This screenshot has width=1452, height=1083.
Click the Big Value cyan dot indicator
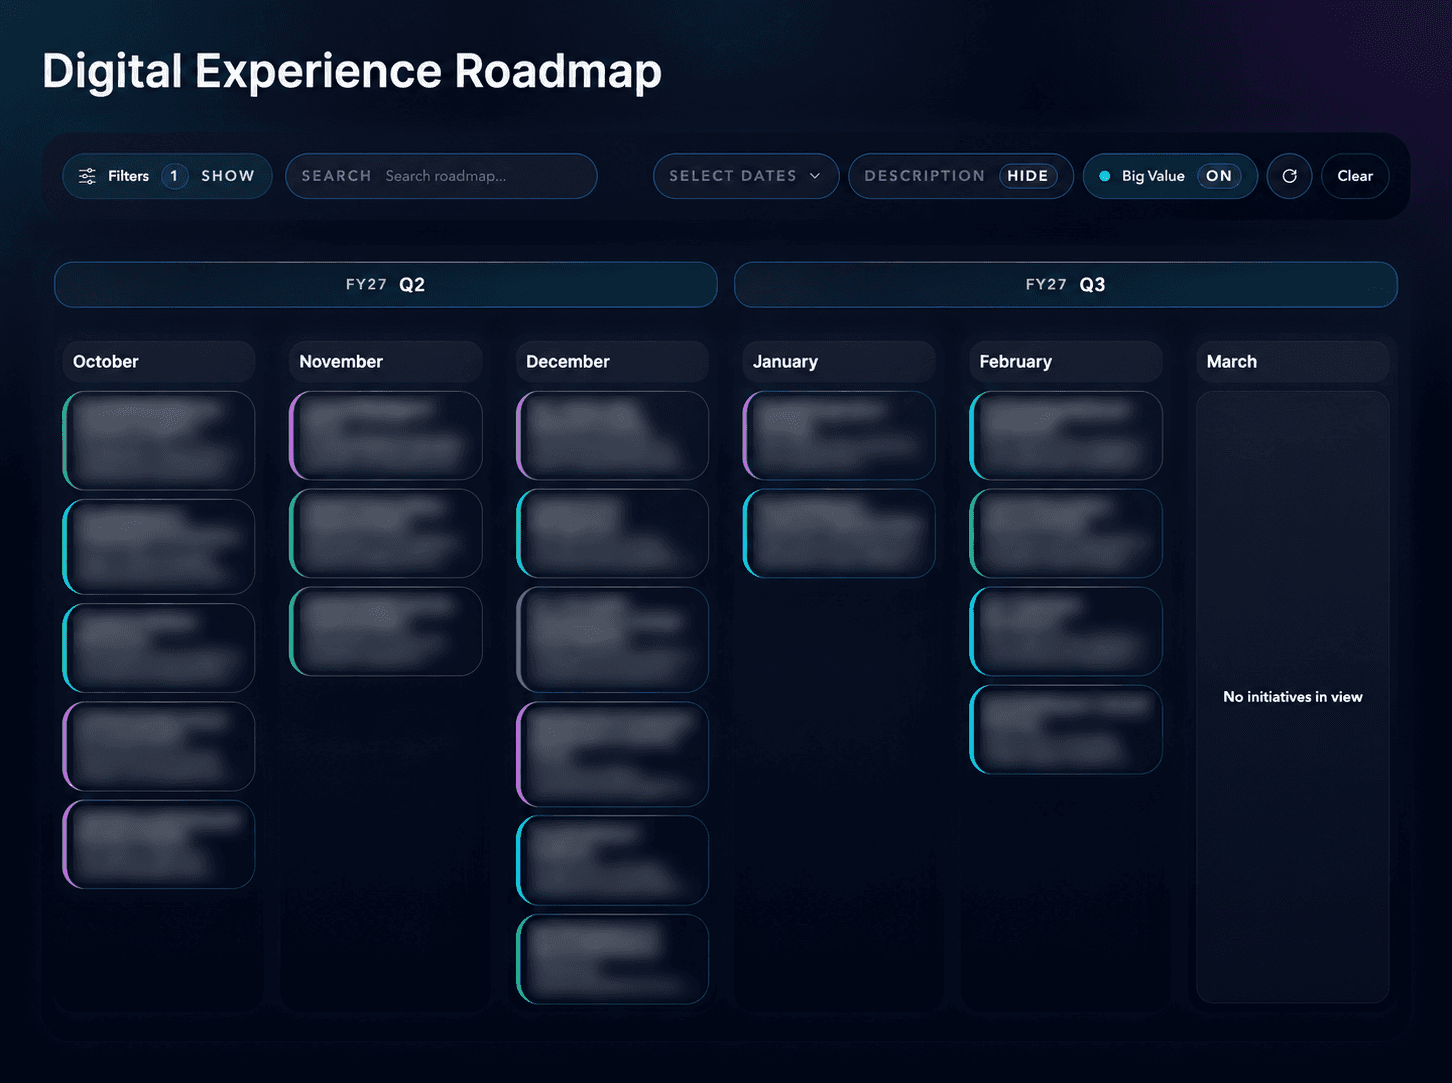click(1104, 176)
